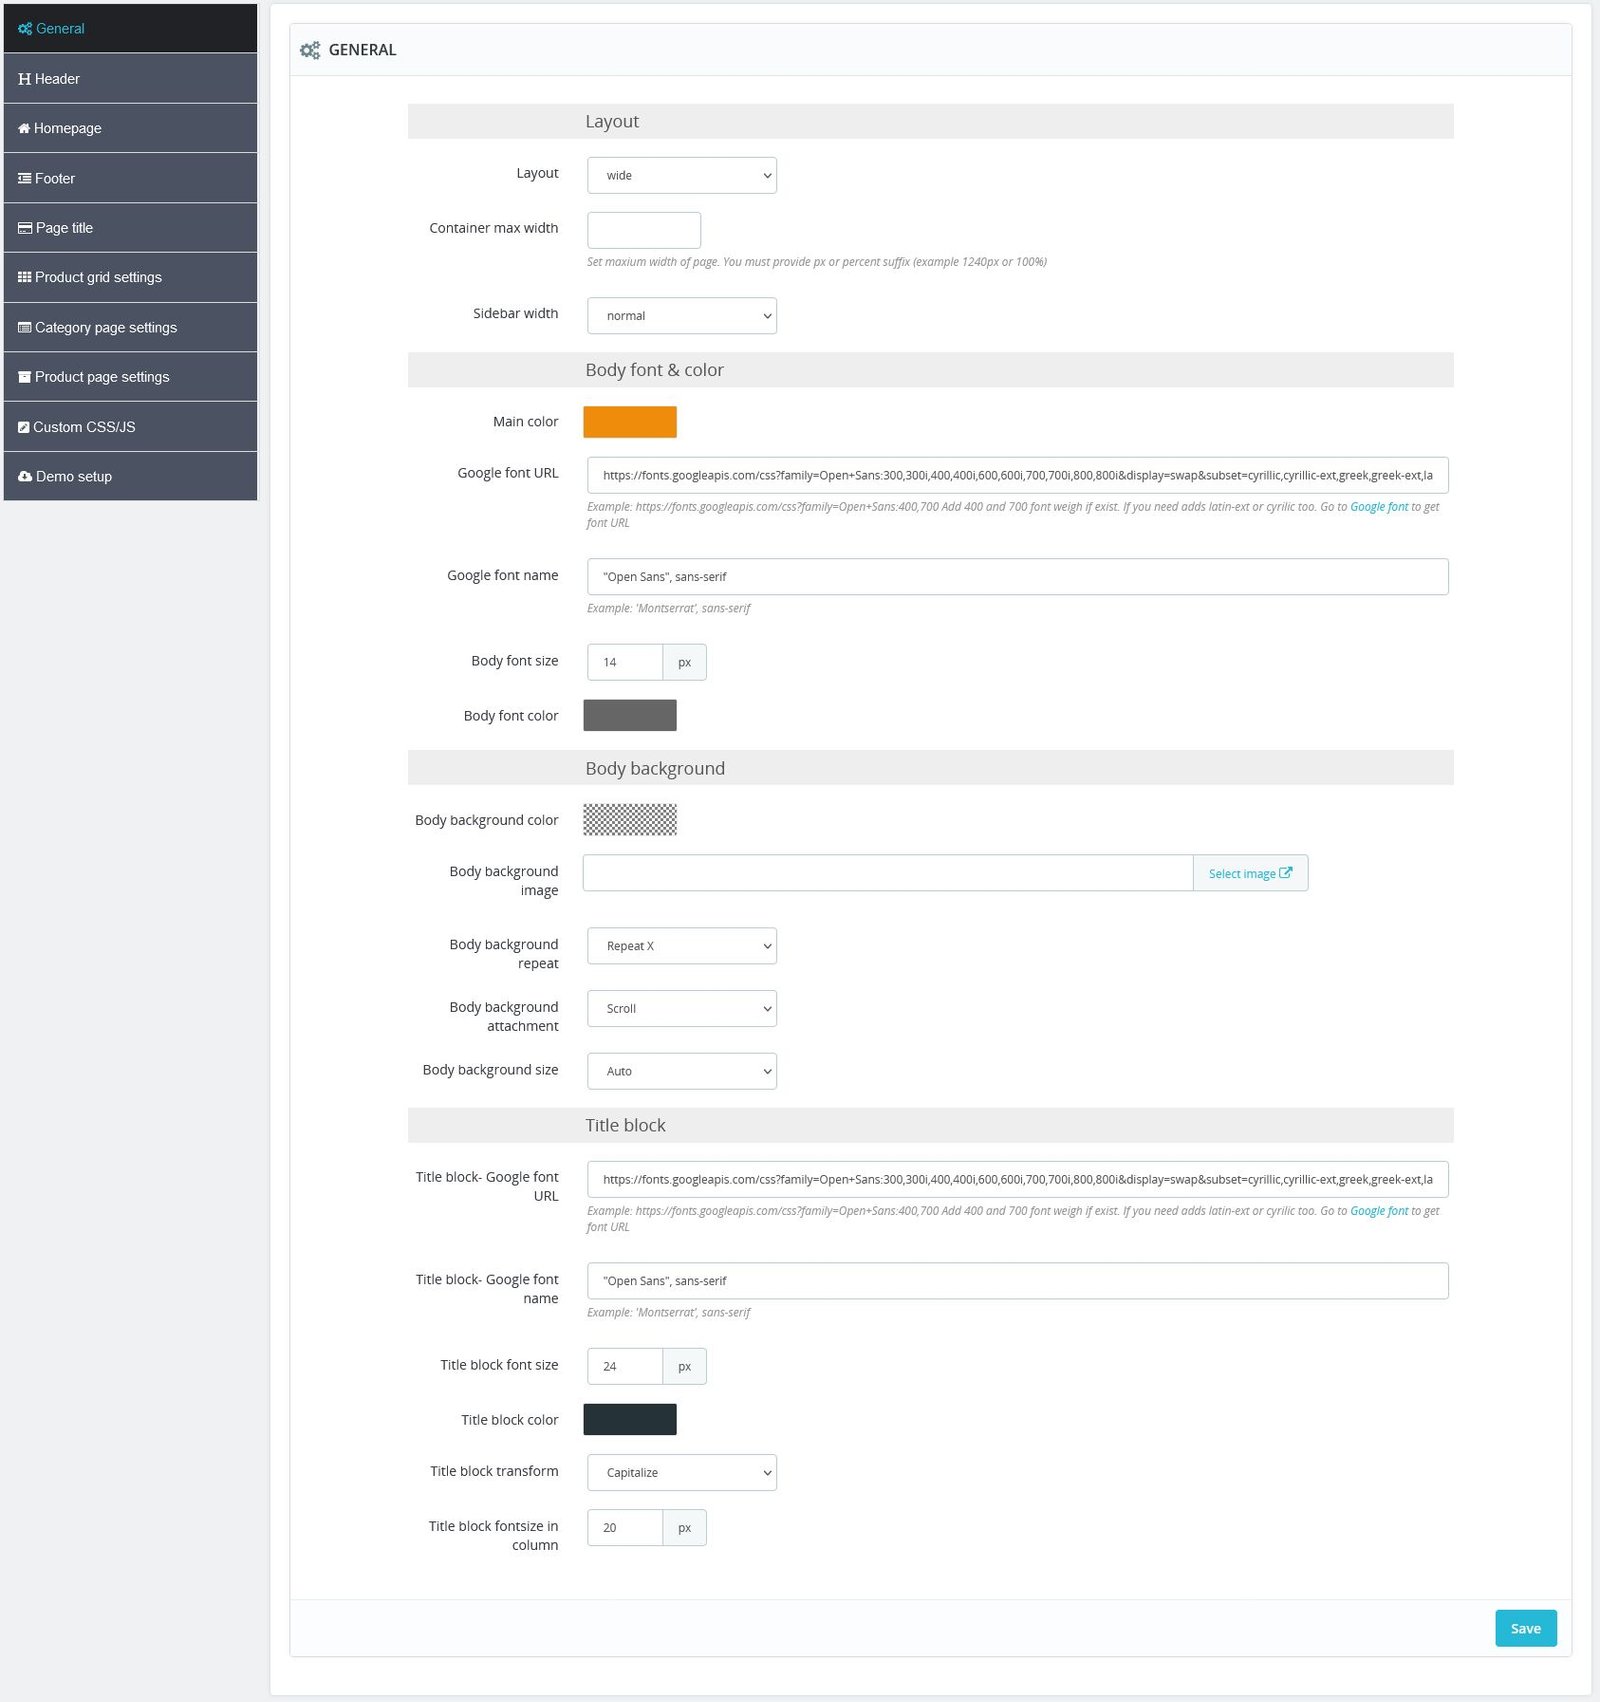
Task: Go to Custom CSS/JS tab
Action: 130,427
